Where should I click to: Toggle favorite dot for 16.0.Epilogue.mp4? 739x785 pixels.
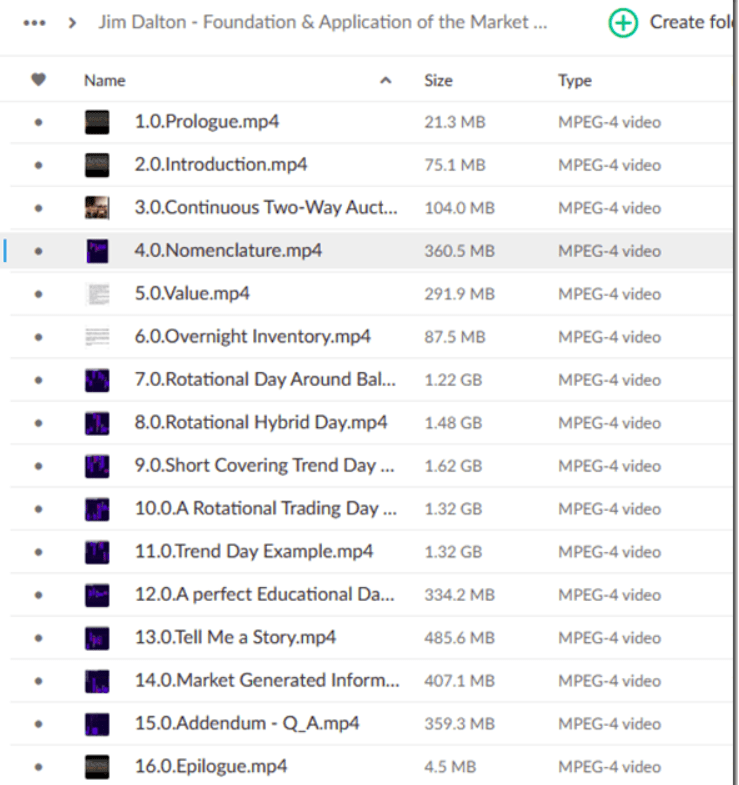39,767
